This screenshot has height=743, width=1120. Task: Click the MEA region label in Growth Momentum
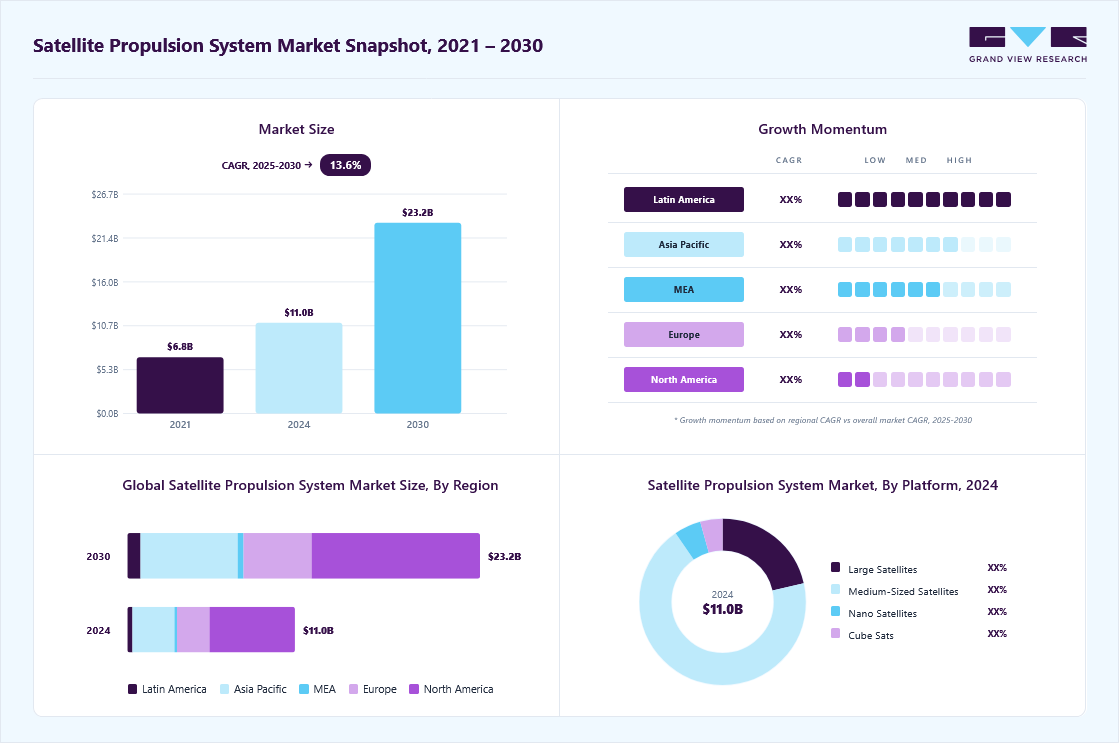coord(684,289)
